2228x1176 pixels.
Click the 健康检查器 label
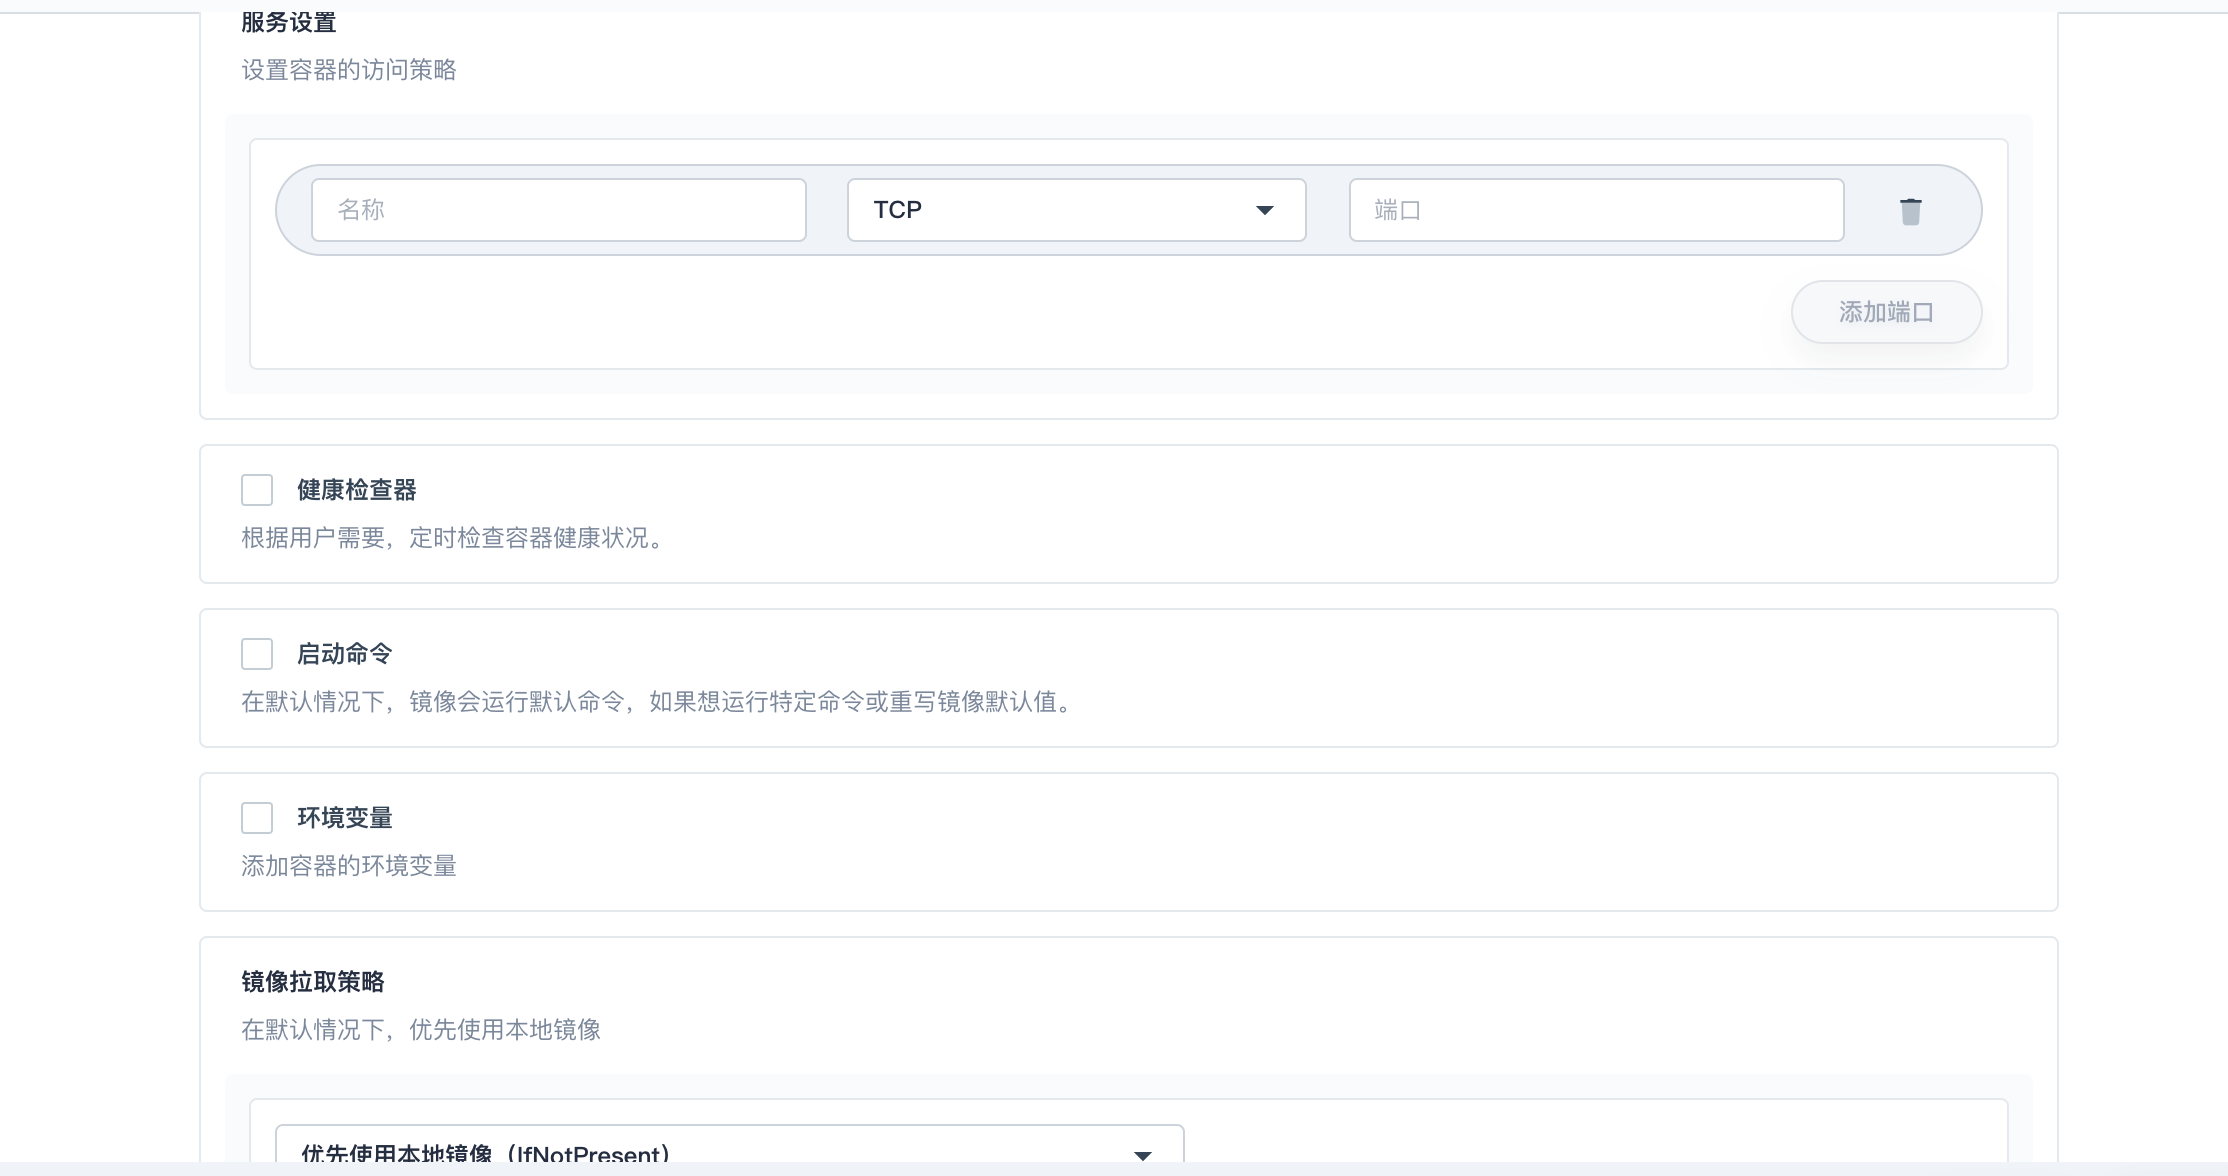click(x=357, y=490)
